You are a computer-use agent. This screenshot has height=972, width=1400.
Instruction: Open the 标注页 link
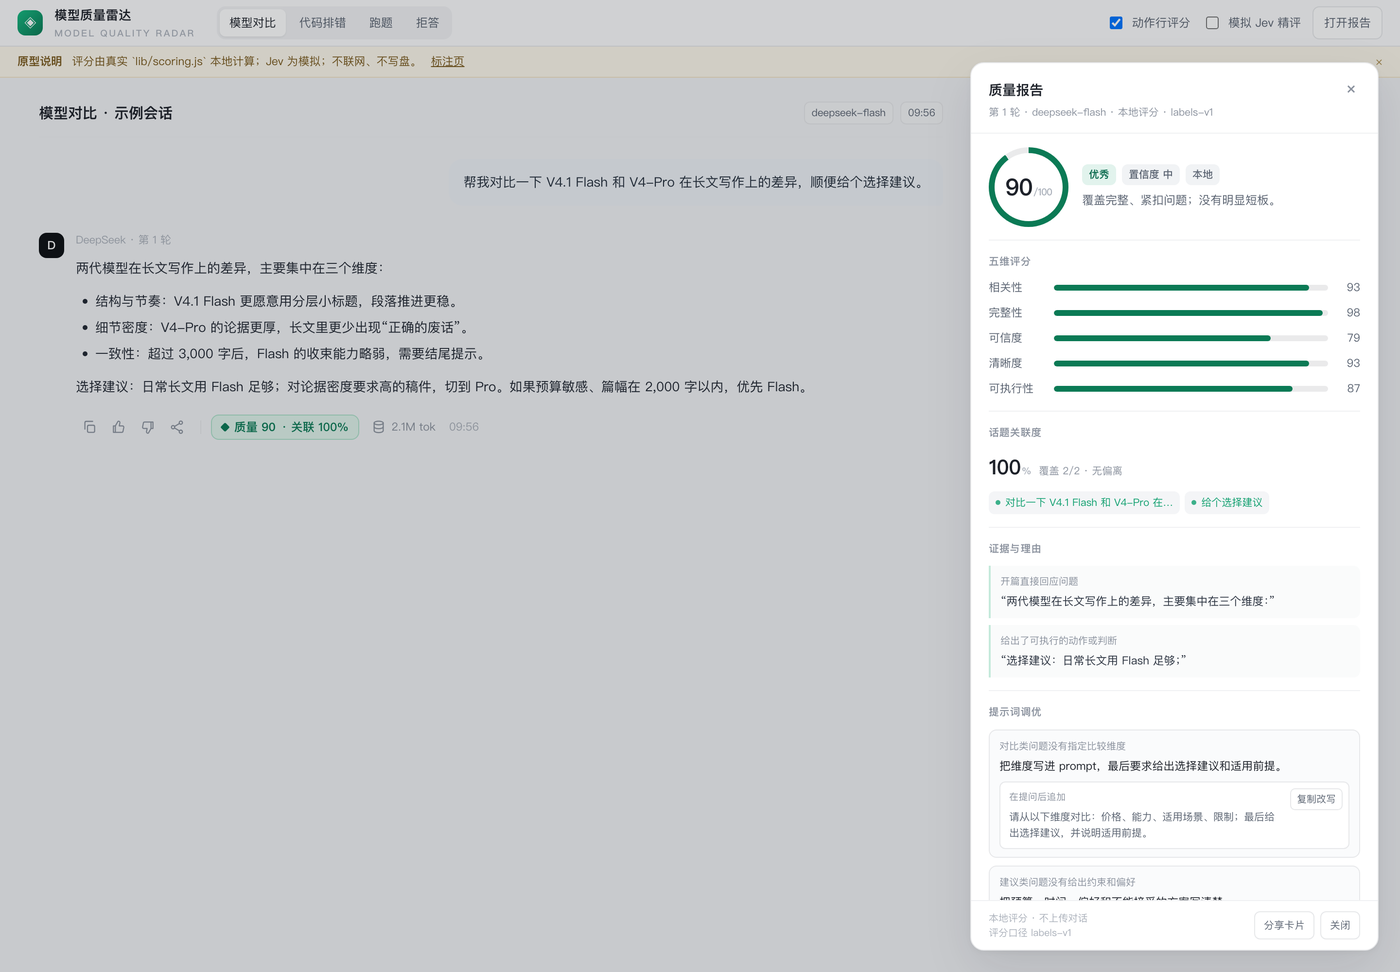pyautogui.click(x=447, y=61)
